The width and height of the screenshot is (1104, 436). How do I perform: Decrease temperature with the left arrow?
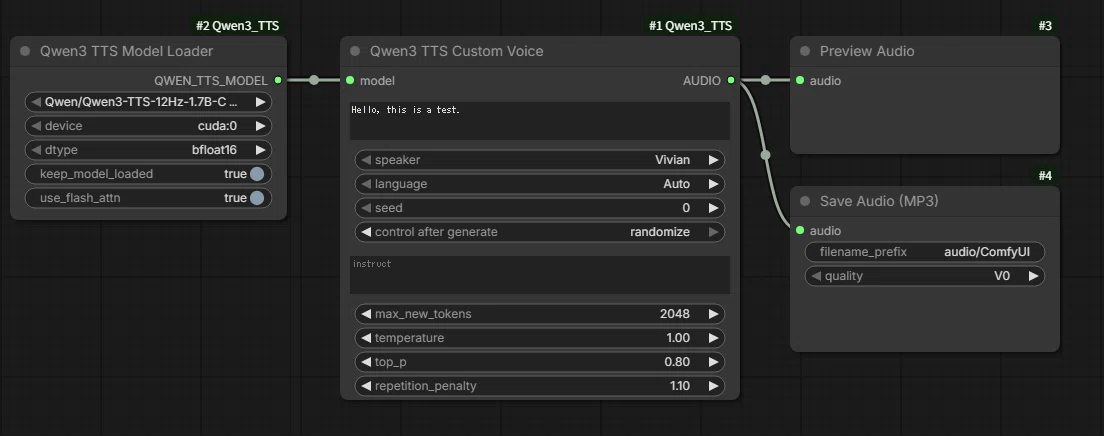coord(366,338)
